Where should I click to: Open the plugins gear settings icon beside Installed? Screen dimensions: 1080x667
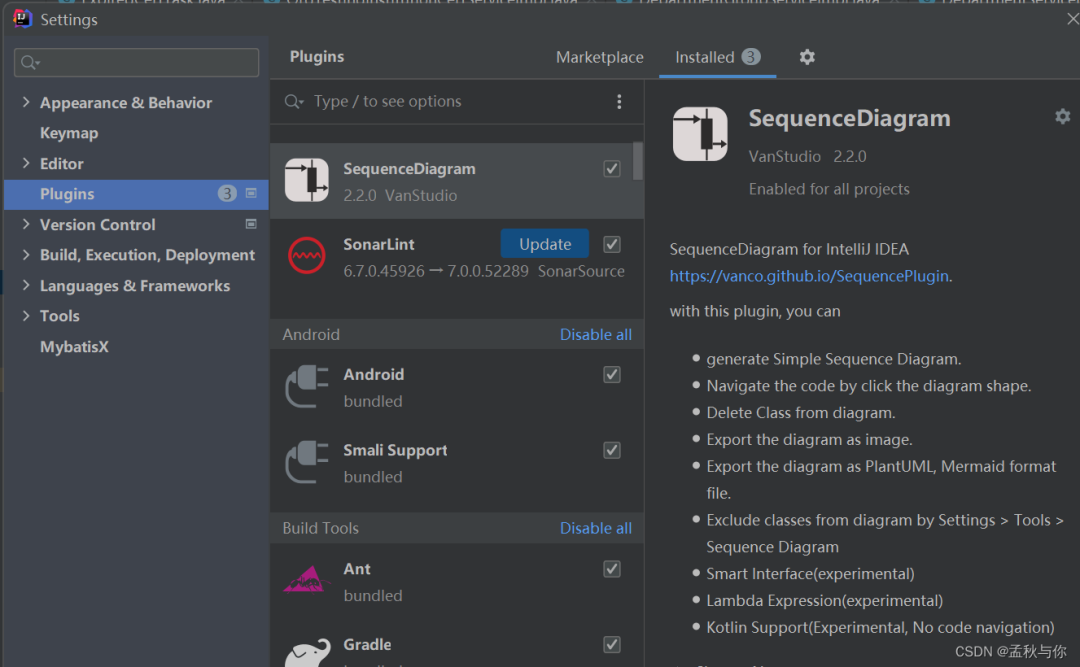pos(807,57)
